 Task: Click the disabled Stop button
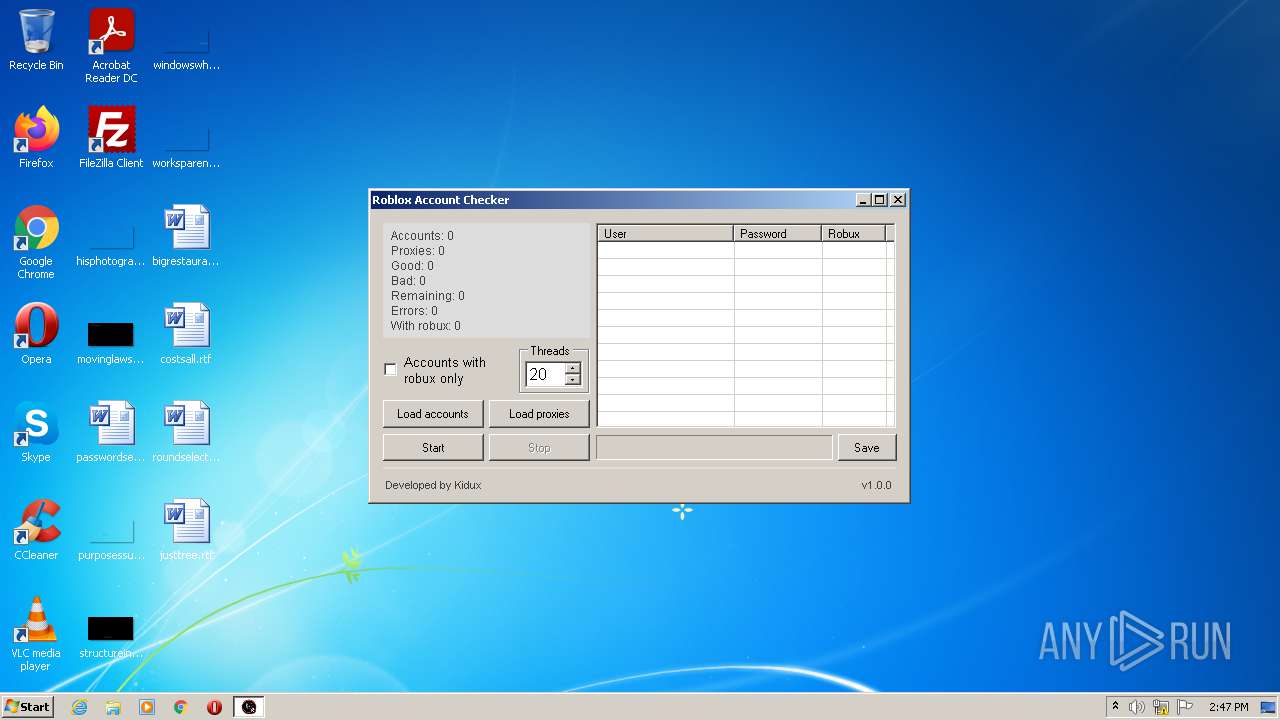click(x=539, y=448)
